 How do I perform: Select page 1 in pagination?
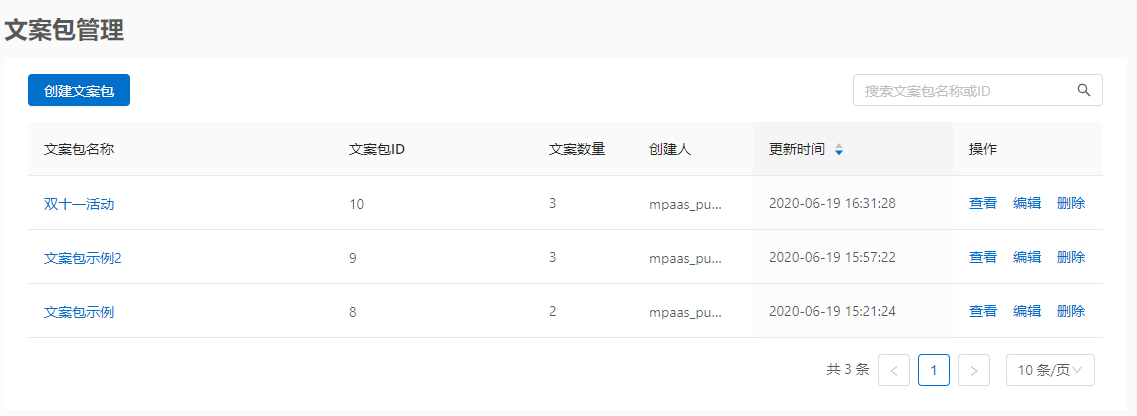pyautogui.click(x=934, y=370)
